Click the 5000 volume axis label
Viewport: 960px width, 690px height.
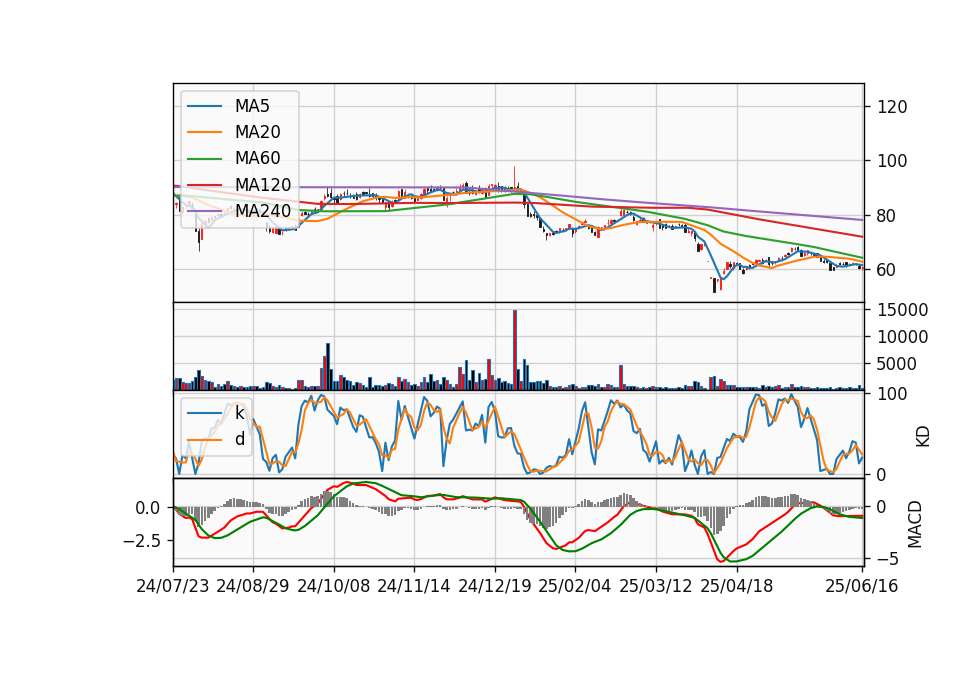pos(897,364)
